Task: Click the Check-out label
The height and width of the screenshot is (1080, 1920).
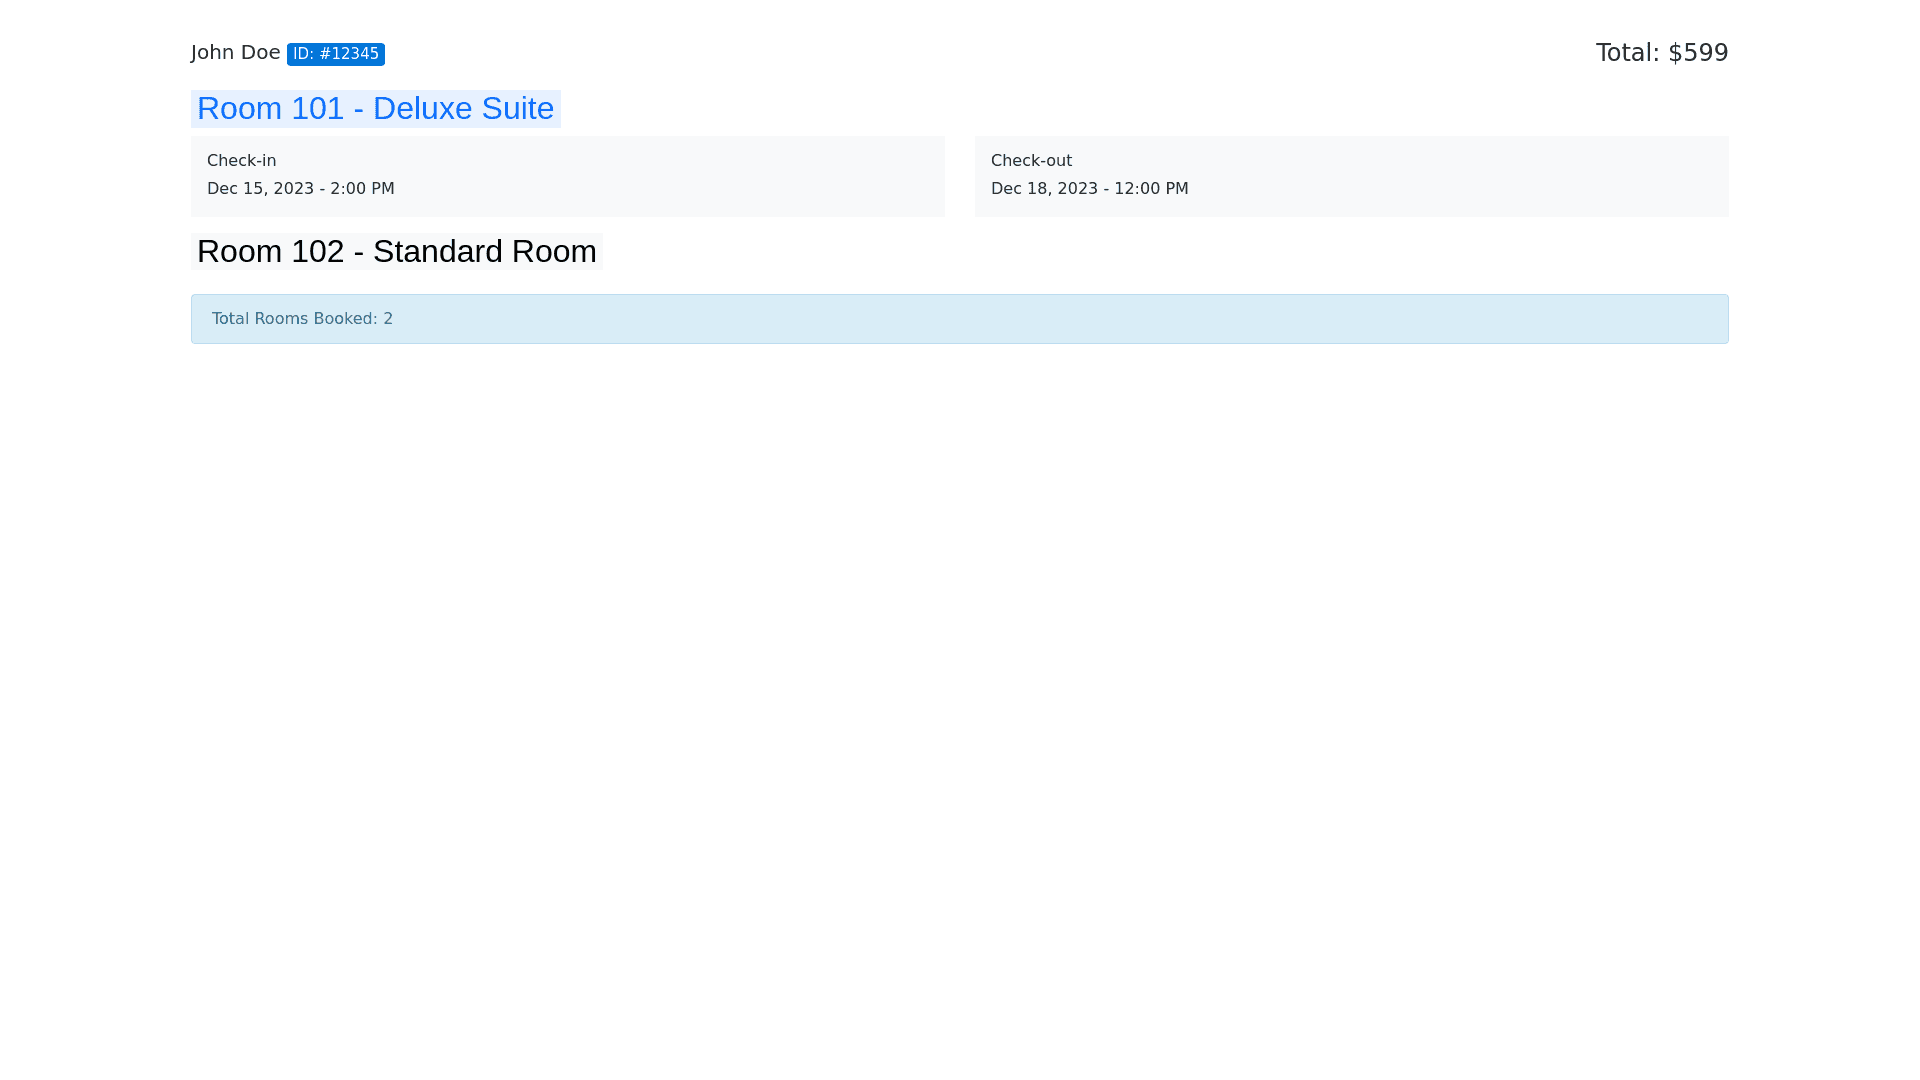Action: pos(1031,161)
